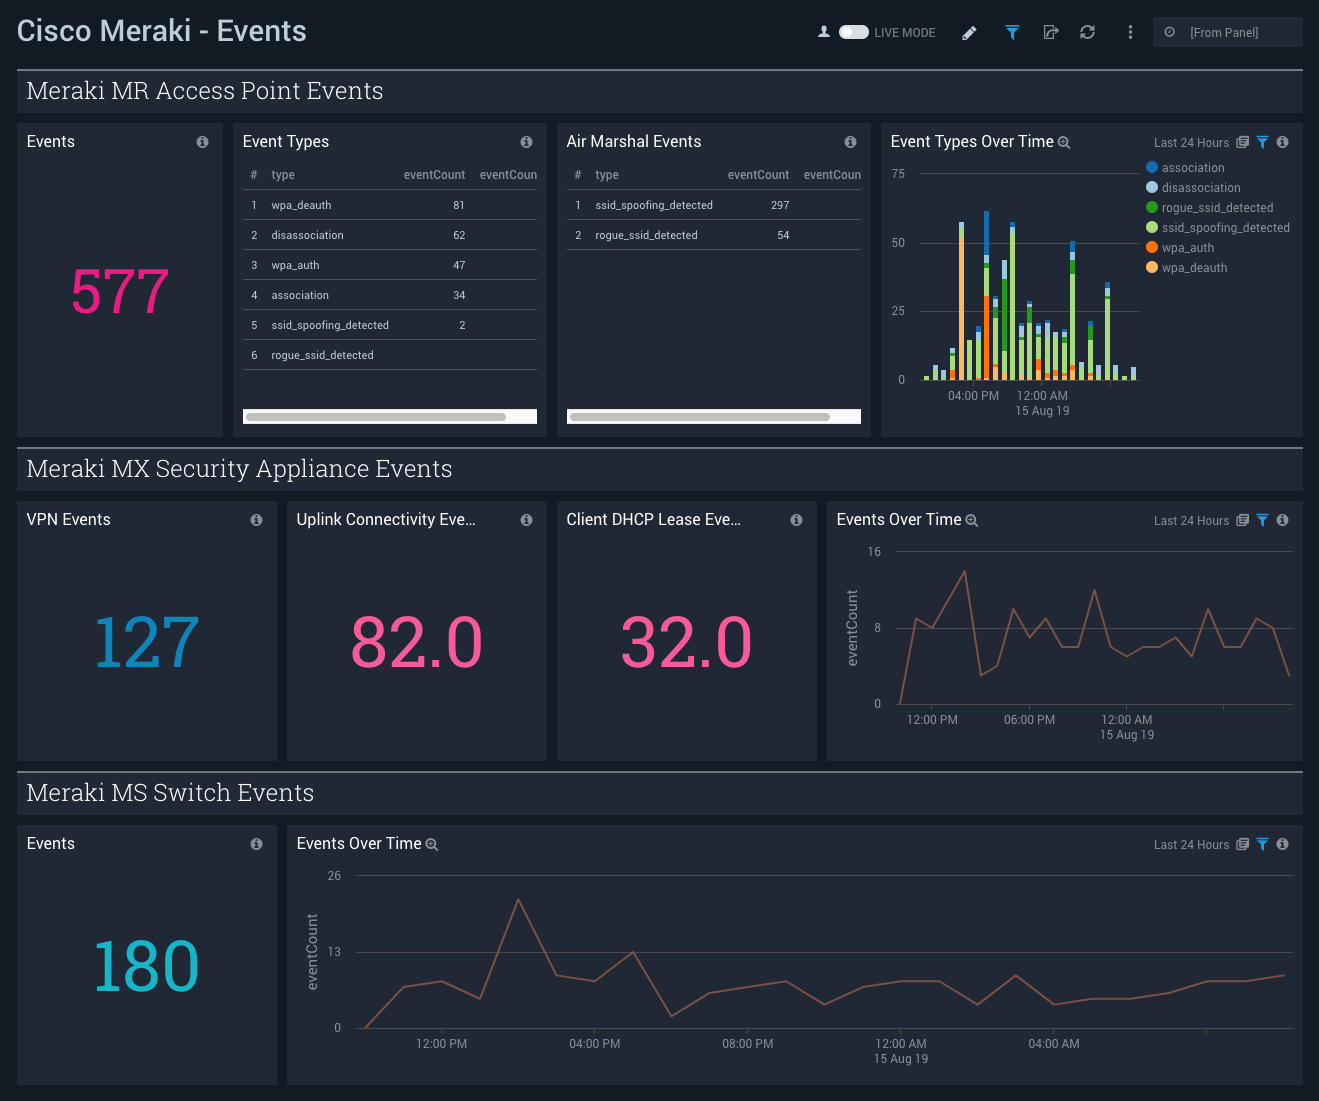This screenshot has height=1101, width=1319.
Task: Open the [From Panel] time range selector
Action: tap(1227, 32)
